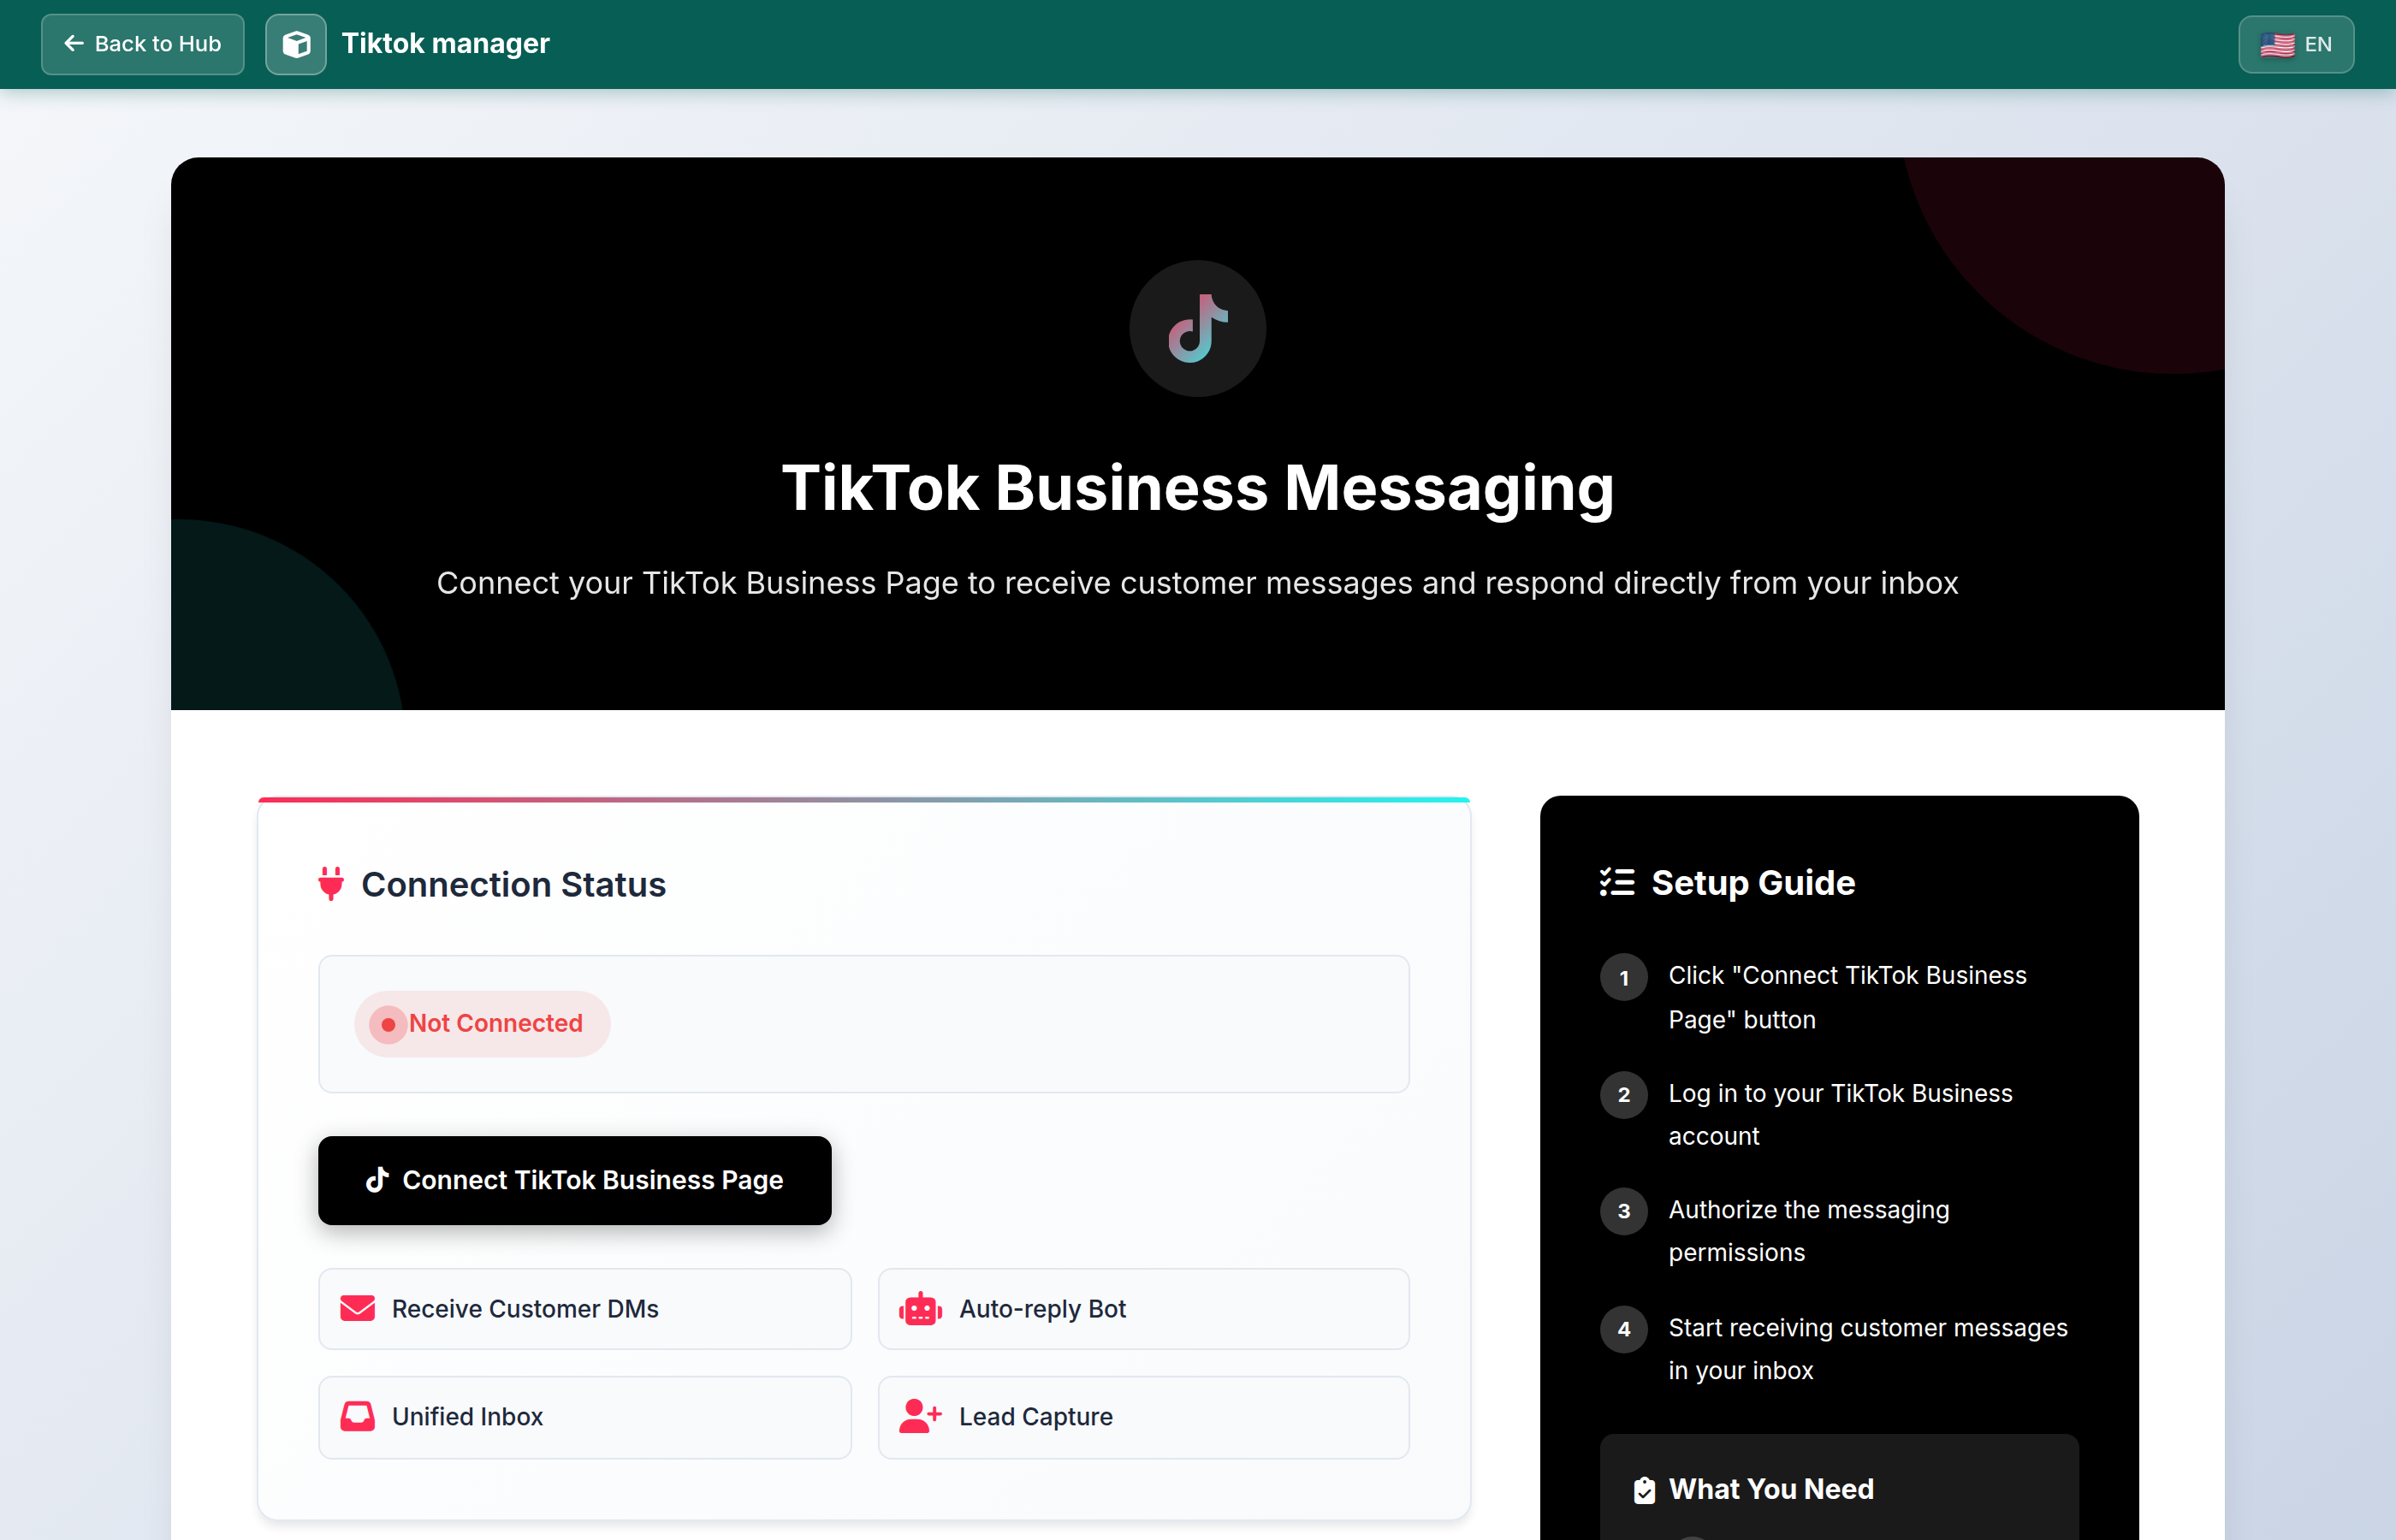Click 'Click "Connect TikTok Business Page" button' step text
2396x1540 pixels.
point(1847,997)
